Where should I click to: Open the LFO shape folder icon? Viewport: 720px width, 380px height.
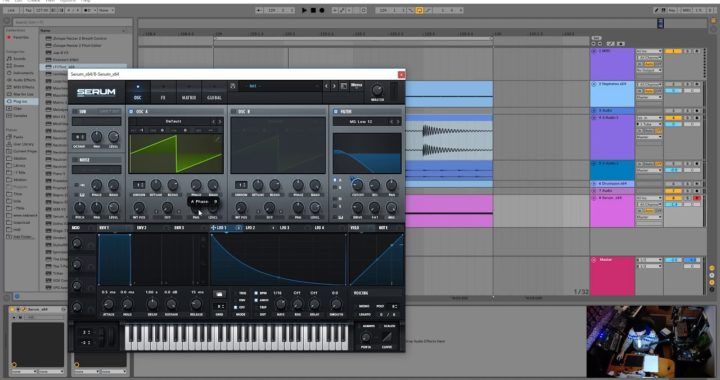219,294
